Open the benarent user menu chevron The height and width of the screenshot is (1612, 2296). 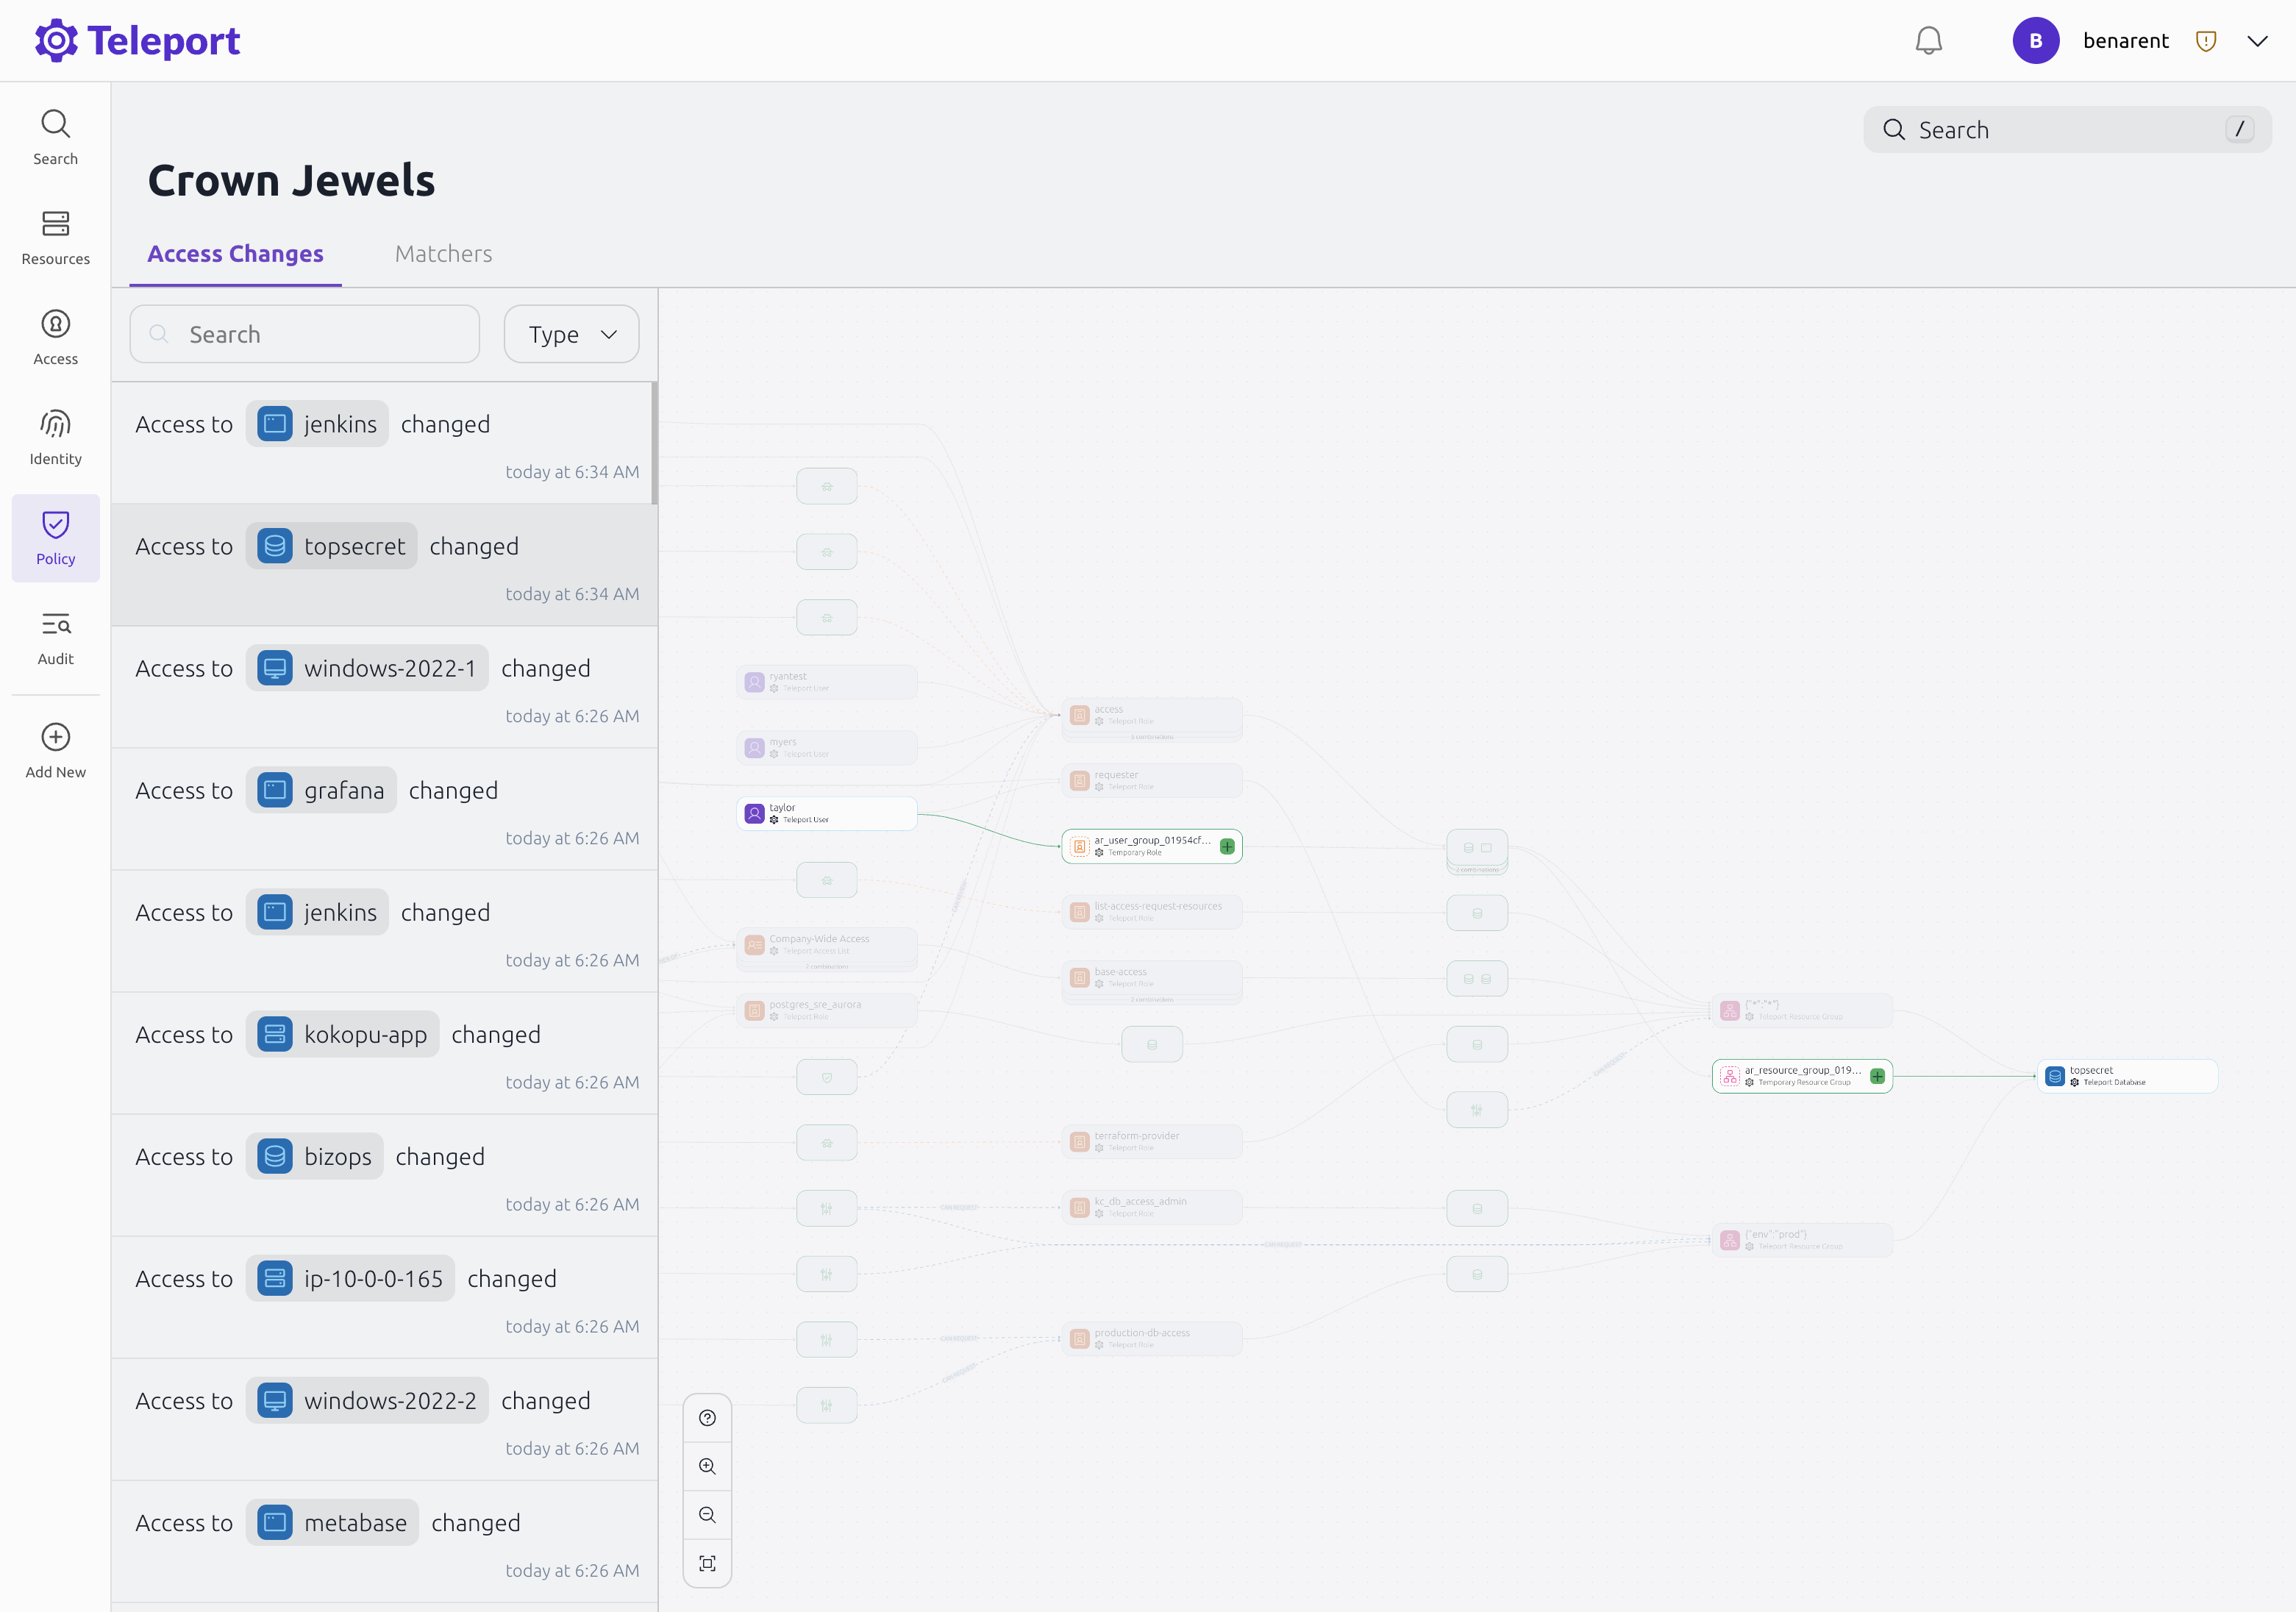(x=2257, y=41)
